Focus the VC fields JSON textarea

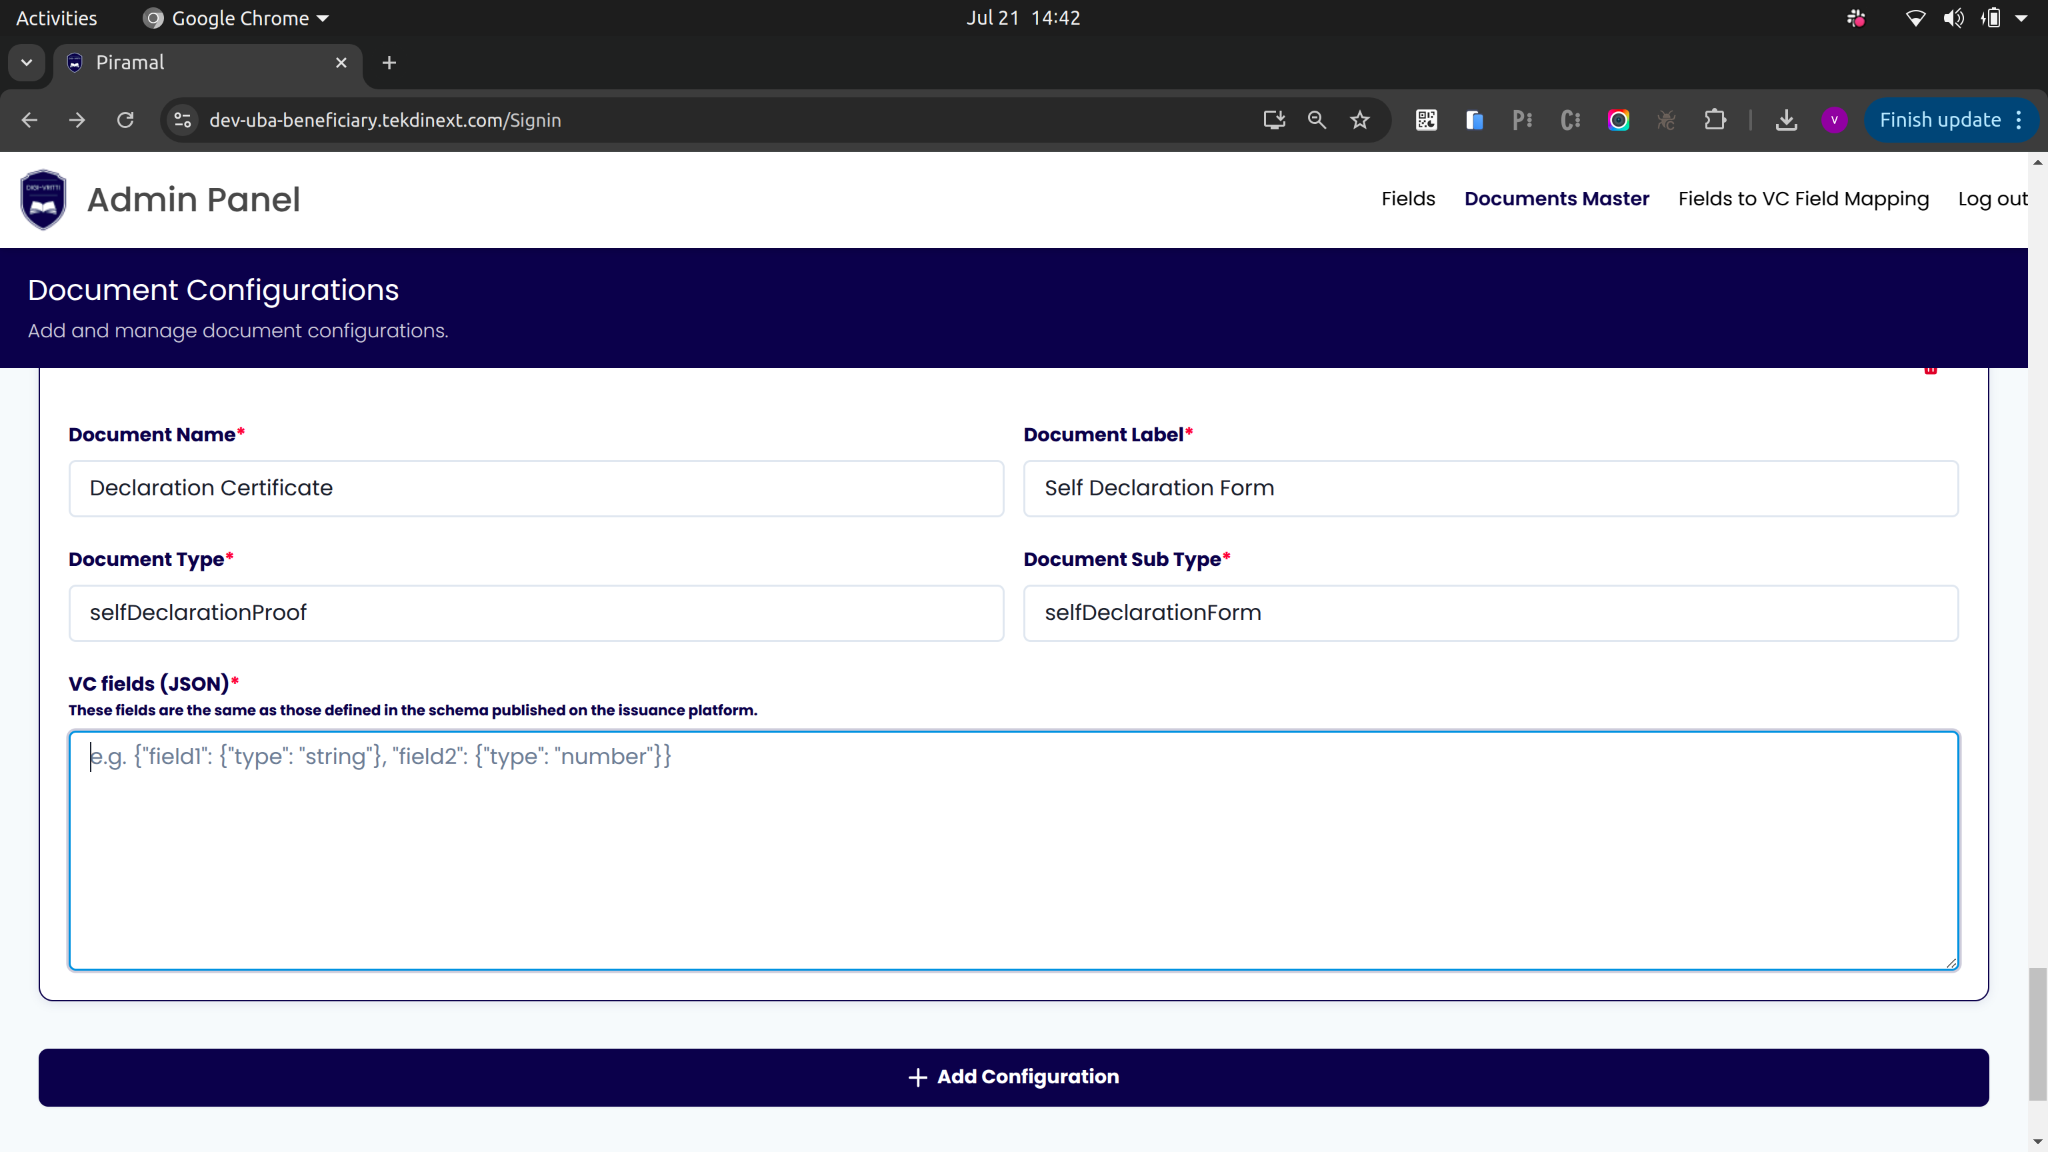tap(1013, 850)
